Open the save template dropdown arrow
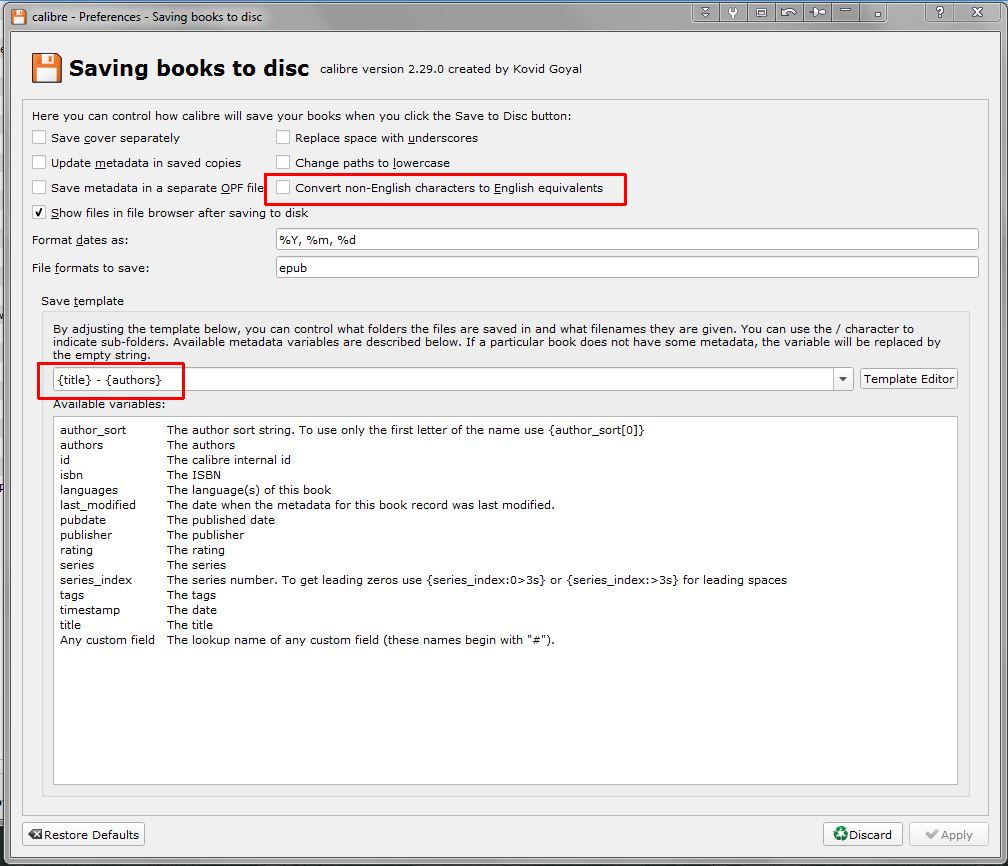The width and height of the screenshot is (1008, 866). [843, 379]
